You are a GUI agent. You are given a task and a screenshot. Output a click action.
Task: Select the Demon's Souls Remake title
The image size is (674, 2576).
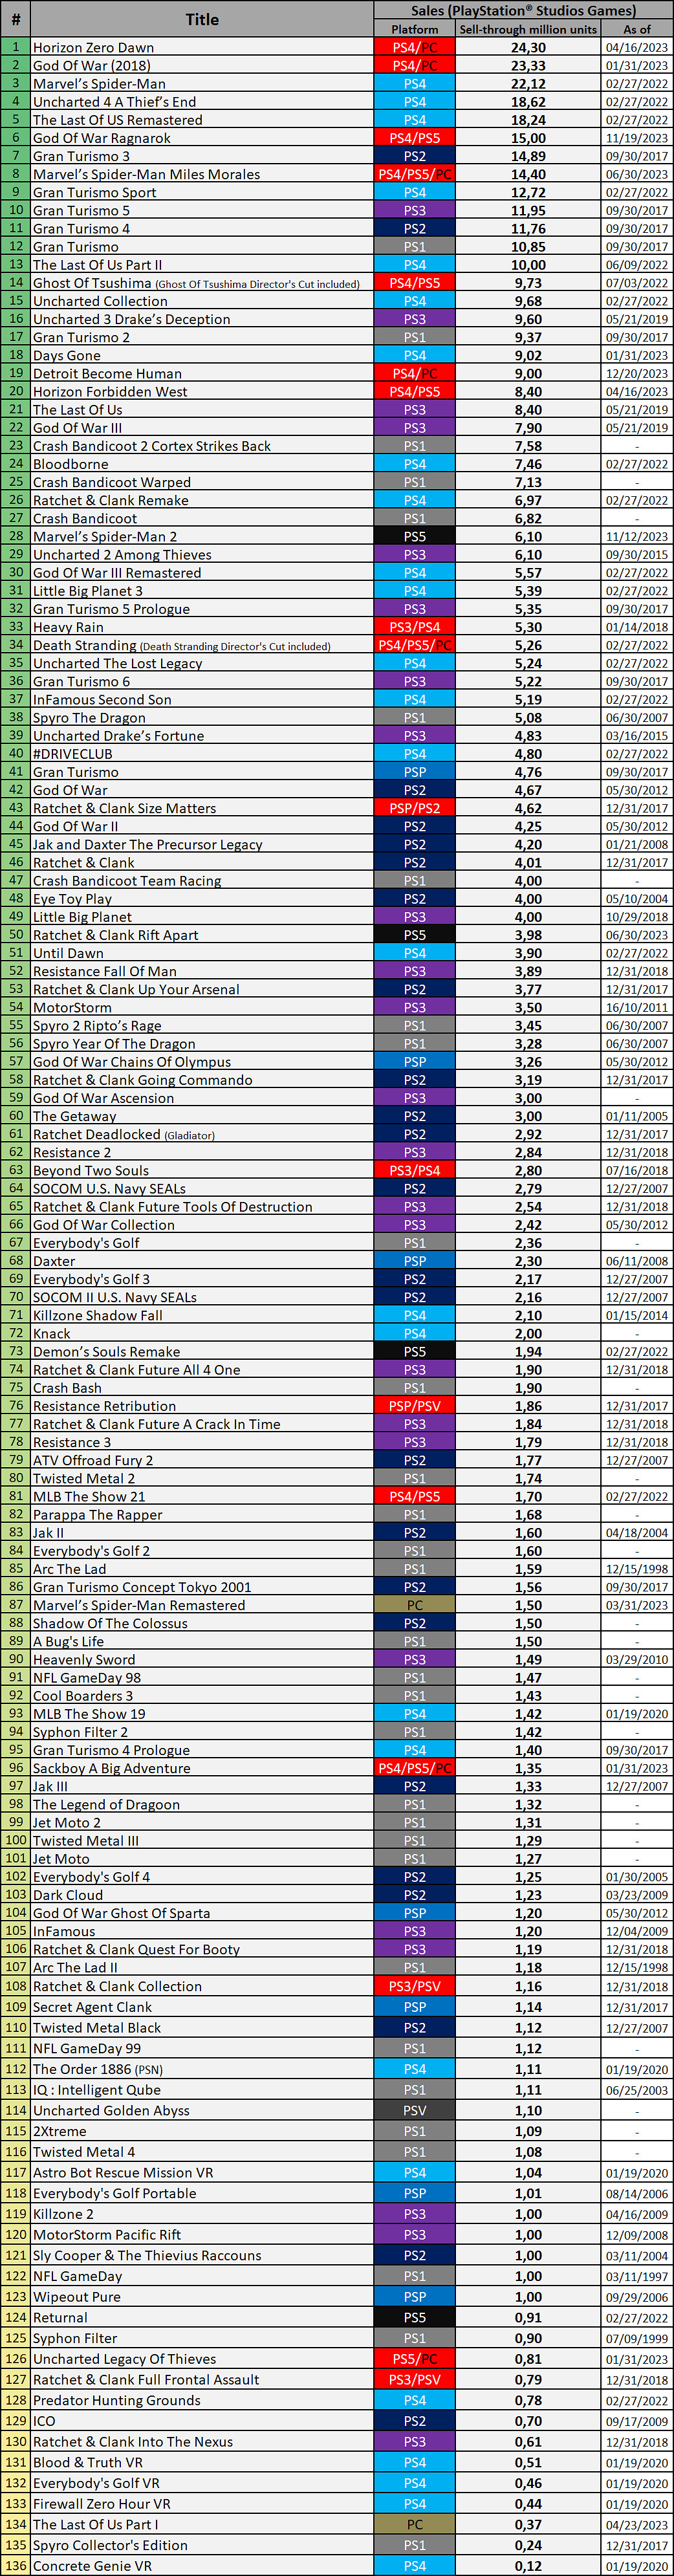point(106,1351)
